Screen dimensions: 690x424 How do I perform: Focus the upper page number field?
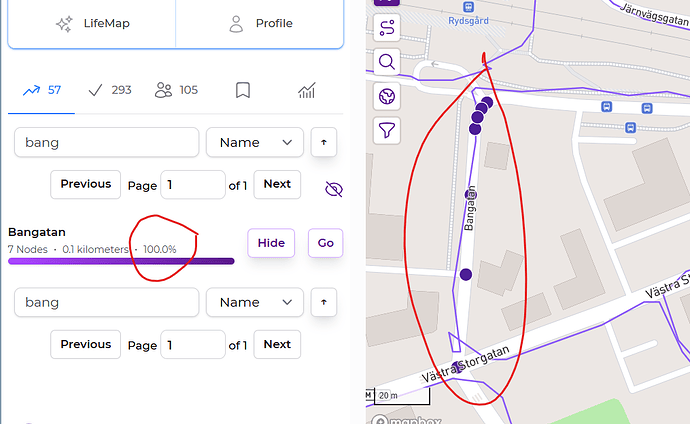tap(193, 185)
